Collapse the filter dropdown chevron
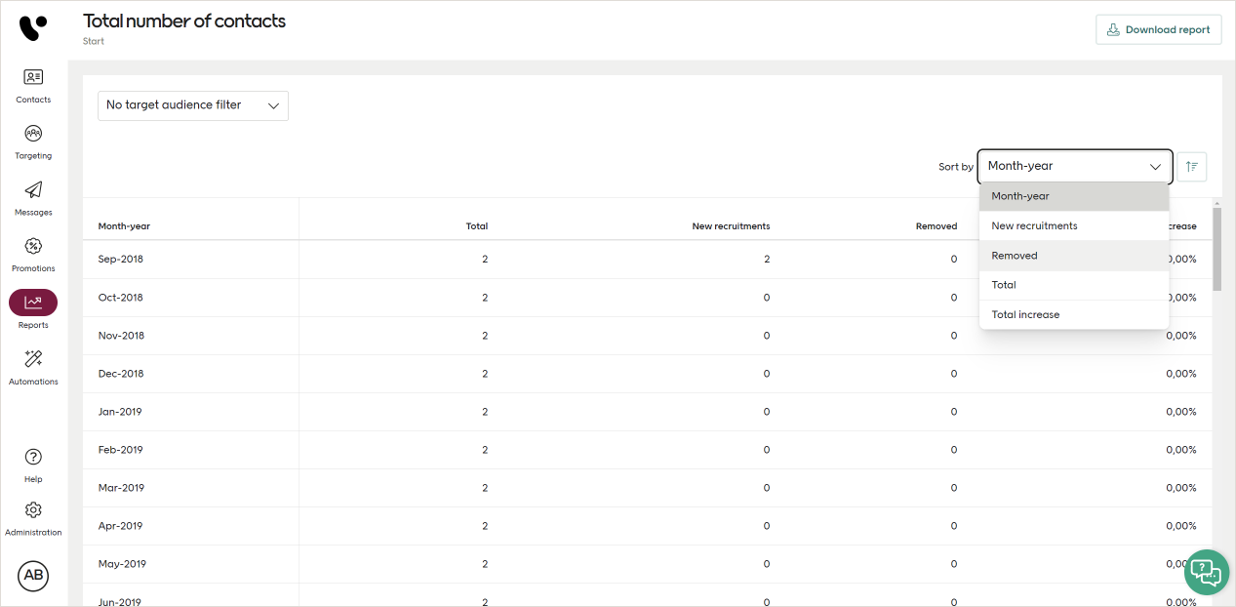 (273, 105)
